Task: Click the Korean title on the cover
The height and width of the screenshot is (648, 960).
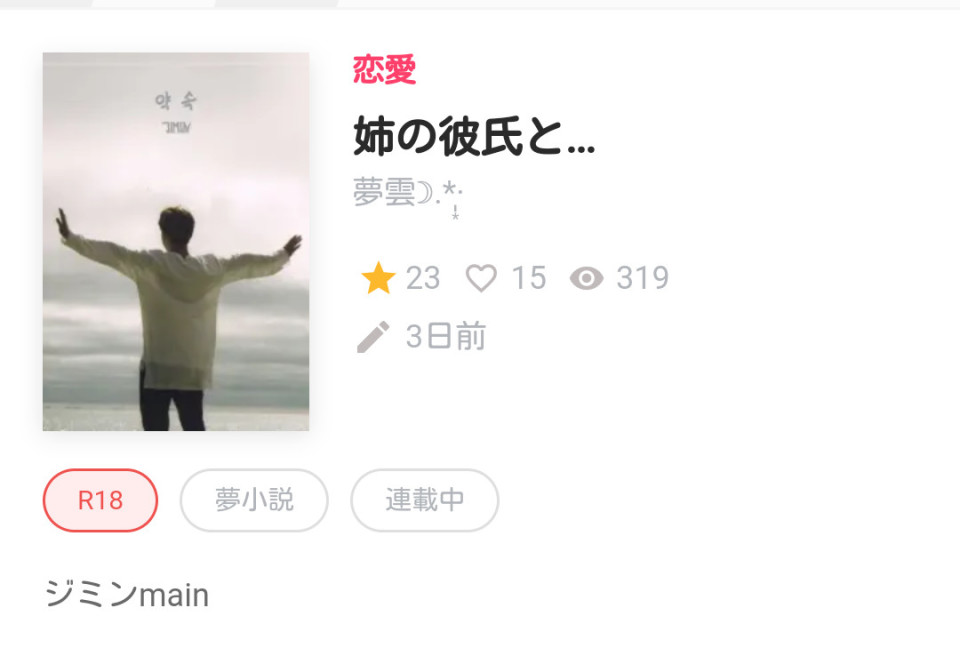Action: point(176,101)
